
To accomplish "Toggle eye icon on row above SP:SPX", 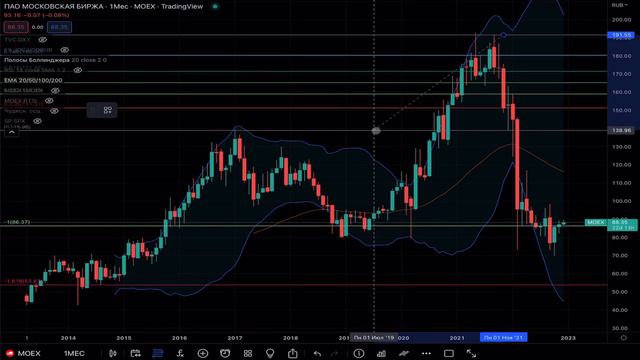I will 54,111.
